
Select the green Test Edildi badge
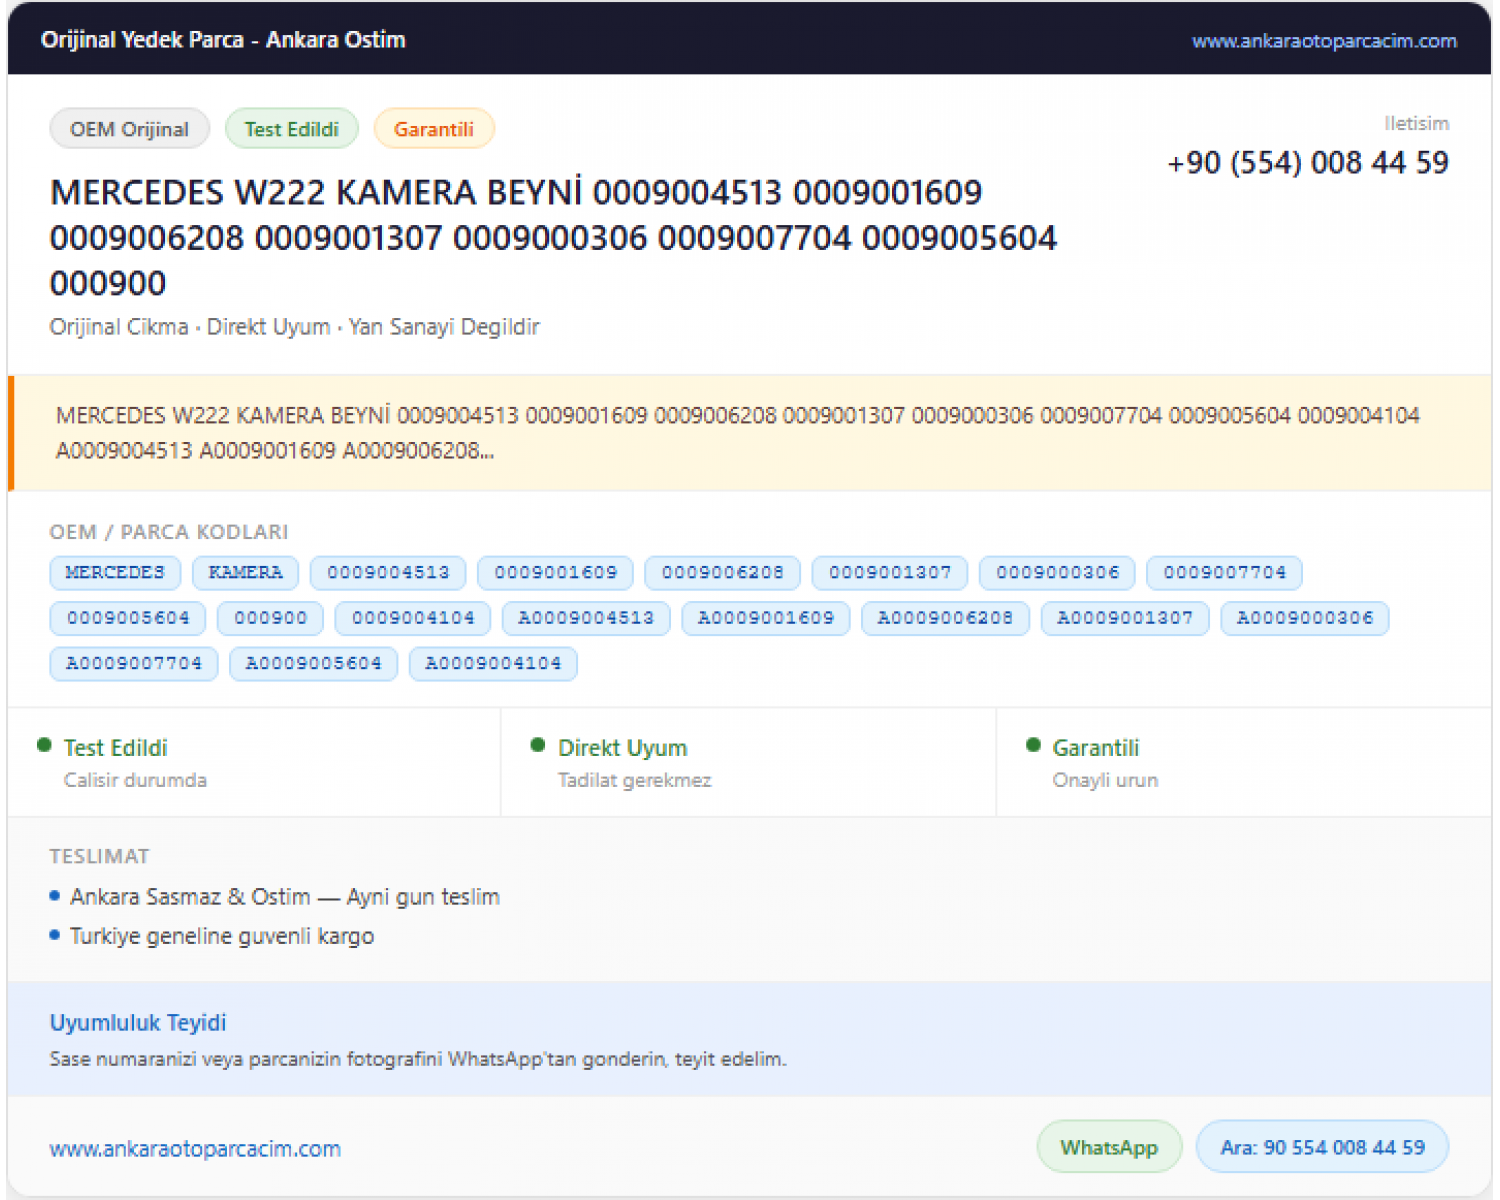292,129
